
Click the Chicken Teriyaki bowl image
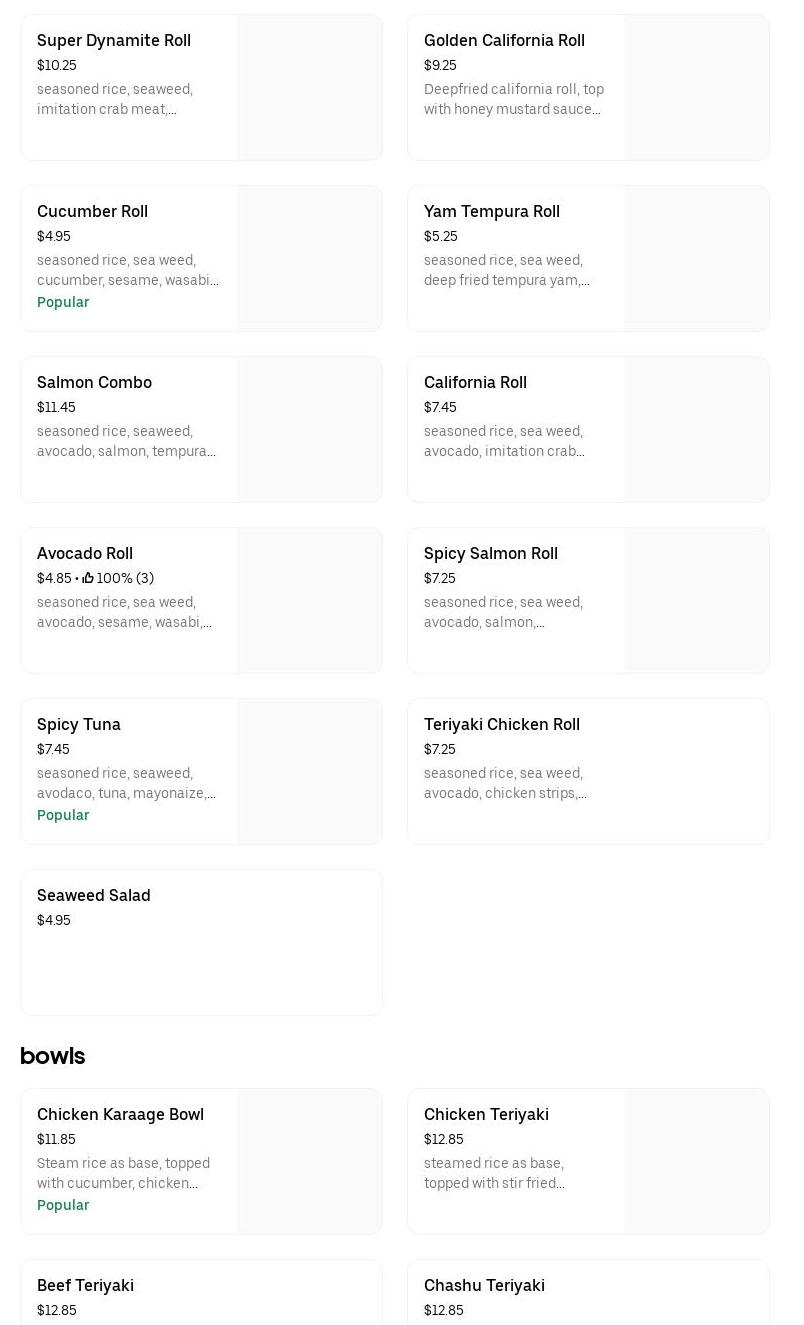pos(697,1161)
